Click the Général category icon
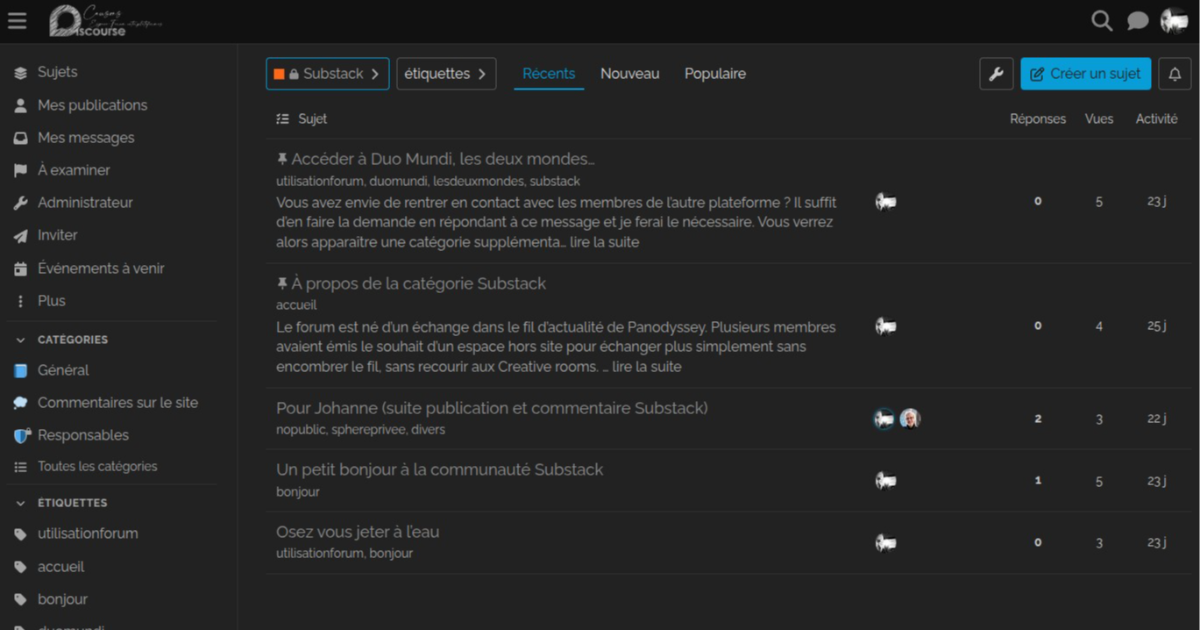 tap(20, 370)
